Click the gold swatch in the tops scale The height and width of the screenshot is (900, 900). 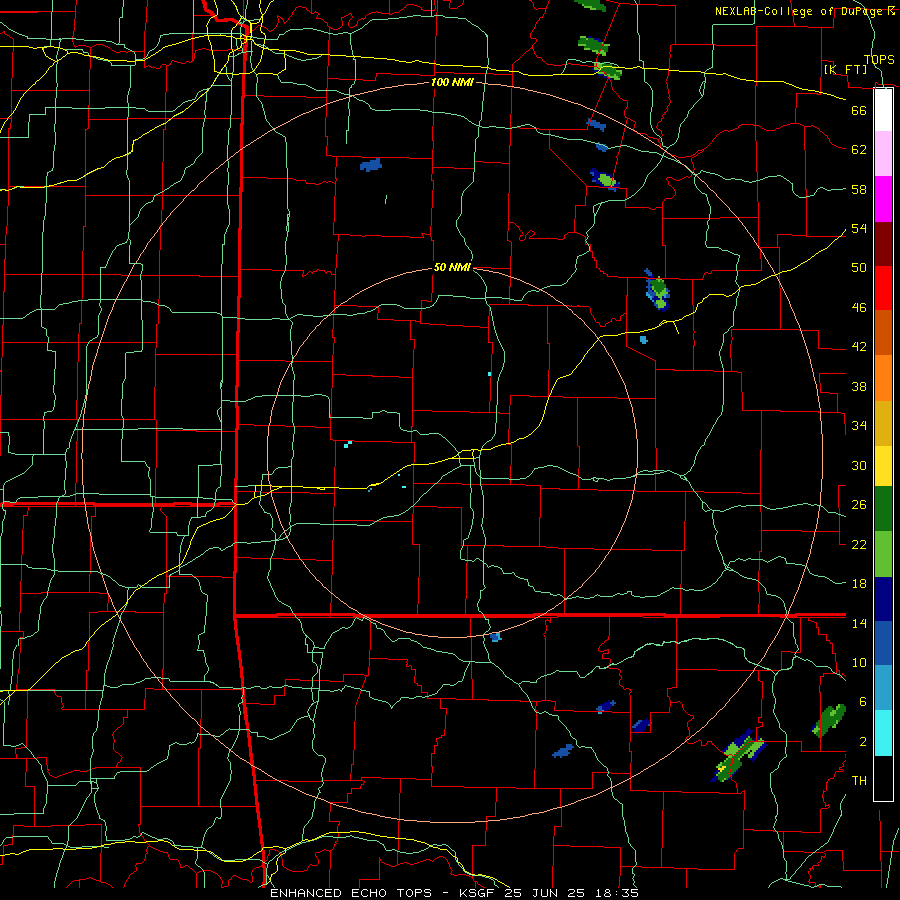click(x=883, y=422)
